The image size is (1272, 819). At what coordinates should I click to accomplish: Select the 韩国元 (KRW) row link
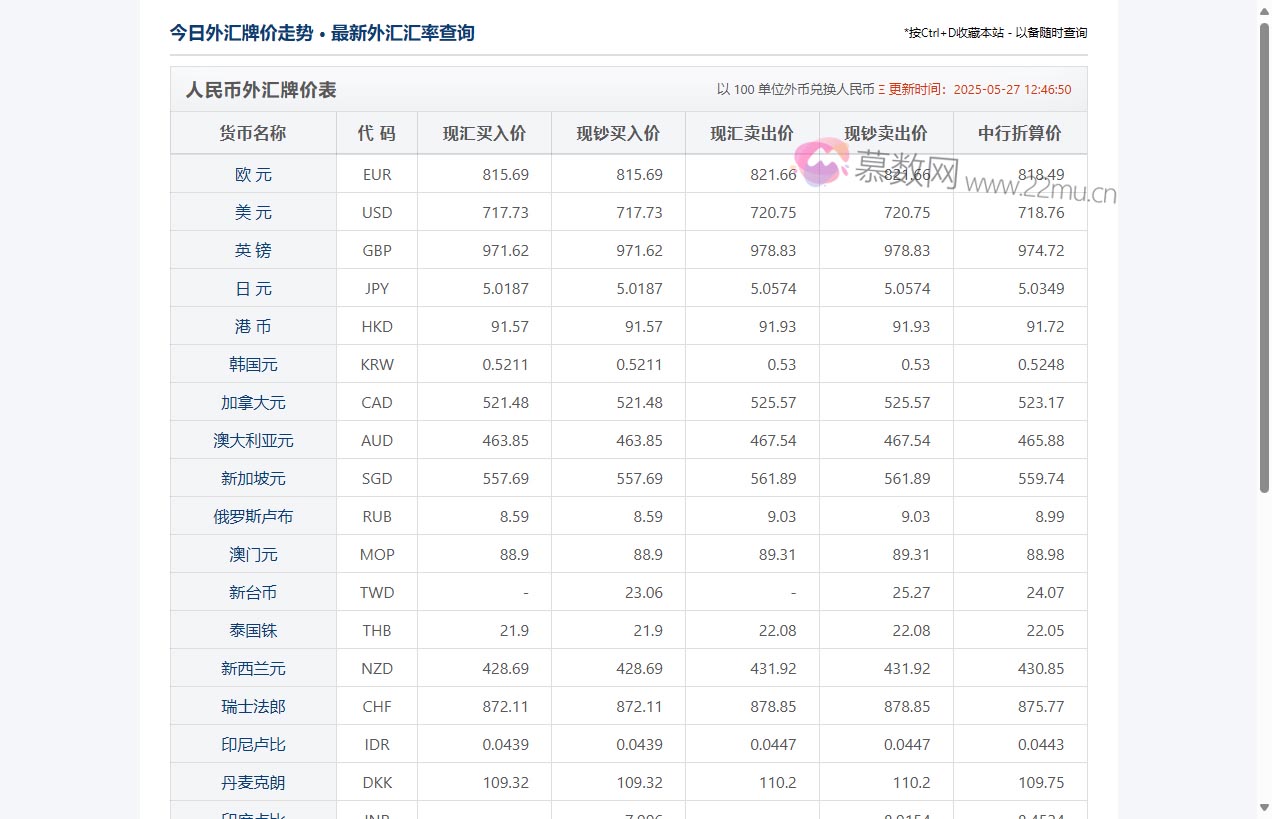coord(253,363)
